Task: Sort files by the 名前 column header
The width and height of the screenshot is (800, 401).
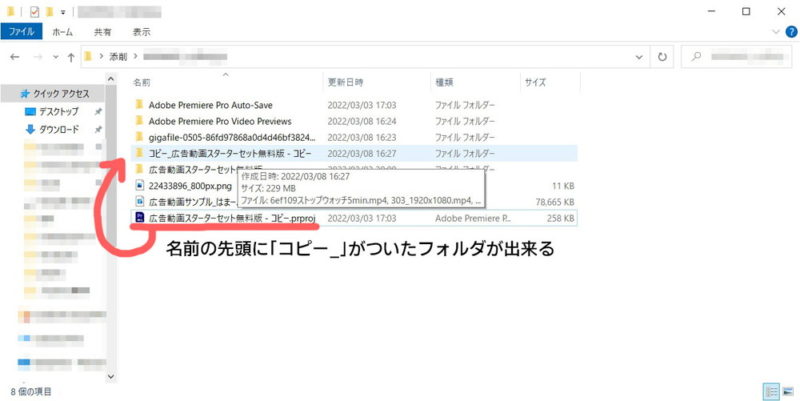Action: coord(142,82)
